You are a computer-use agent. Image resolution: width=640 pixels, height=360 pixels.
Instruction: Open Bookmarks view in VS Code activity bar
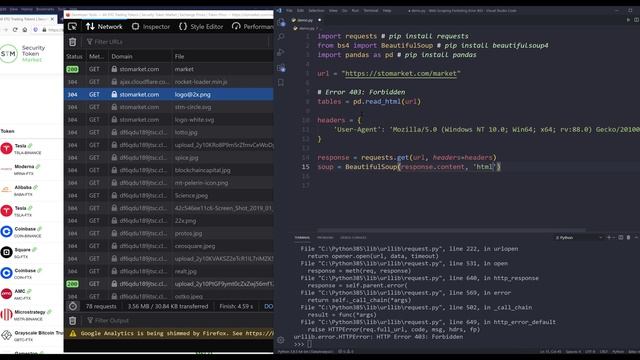tap(281, 83)
